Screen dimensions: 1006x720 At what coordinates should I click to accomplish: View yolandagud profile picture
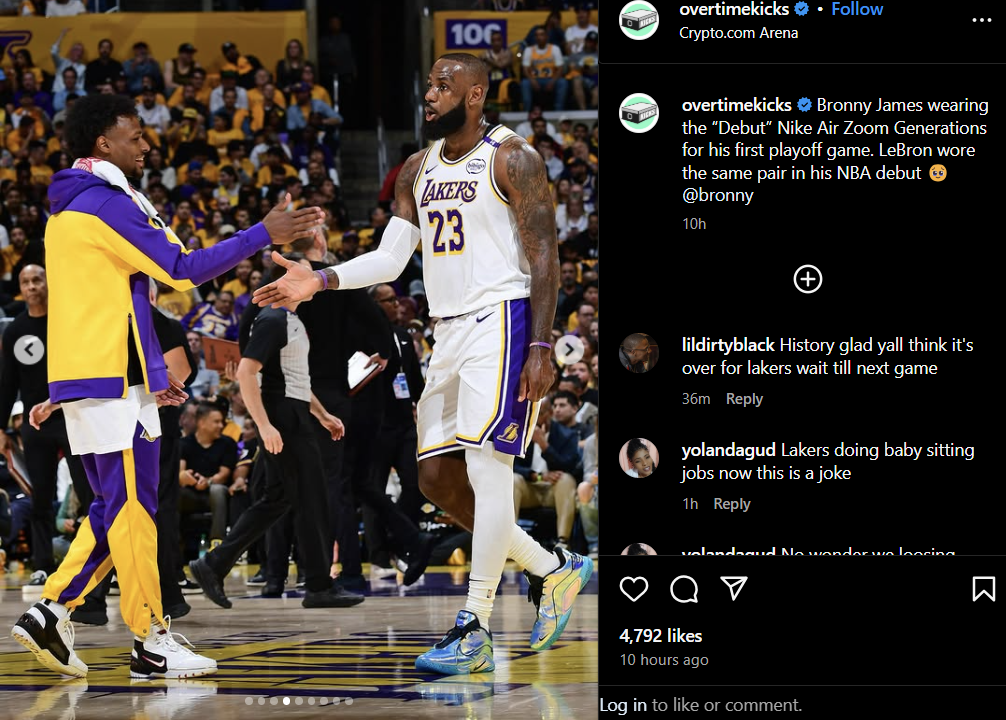(x=639, y=458)
